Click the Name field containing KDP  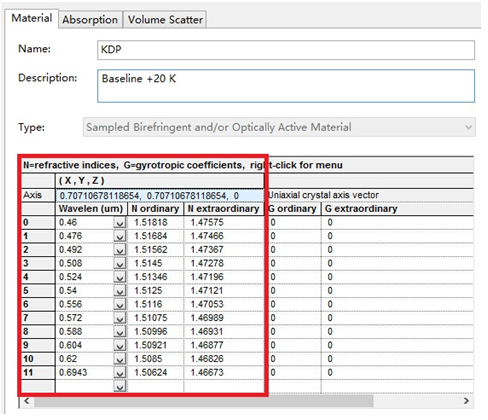pyautogui.click(x=286, y=50)
